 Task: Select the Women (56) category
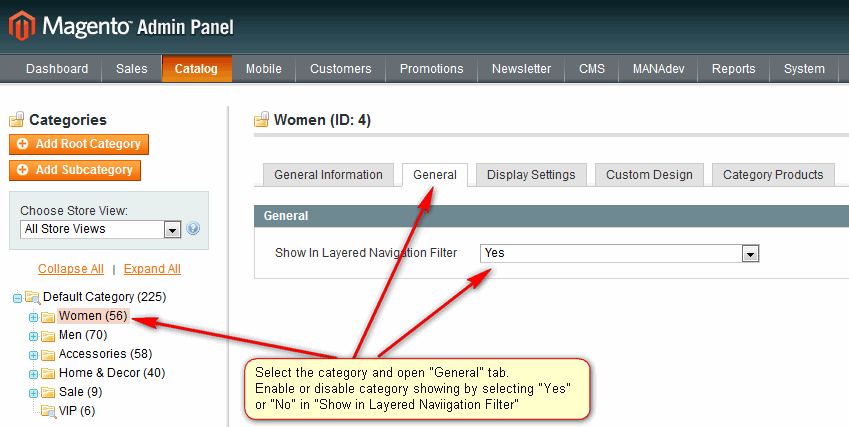[x=93, y=316]
